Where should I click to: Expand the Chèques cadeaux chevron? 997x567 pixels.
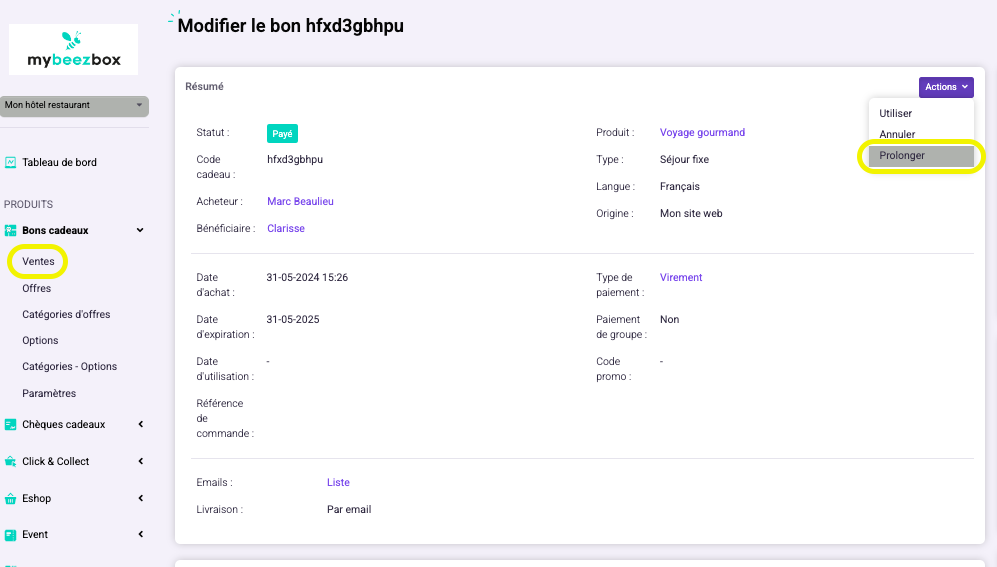pyautogui.click(x=141, y=424)
